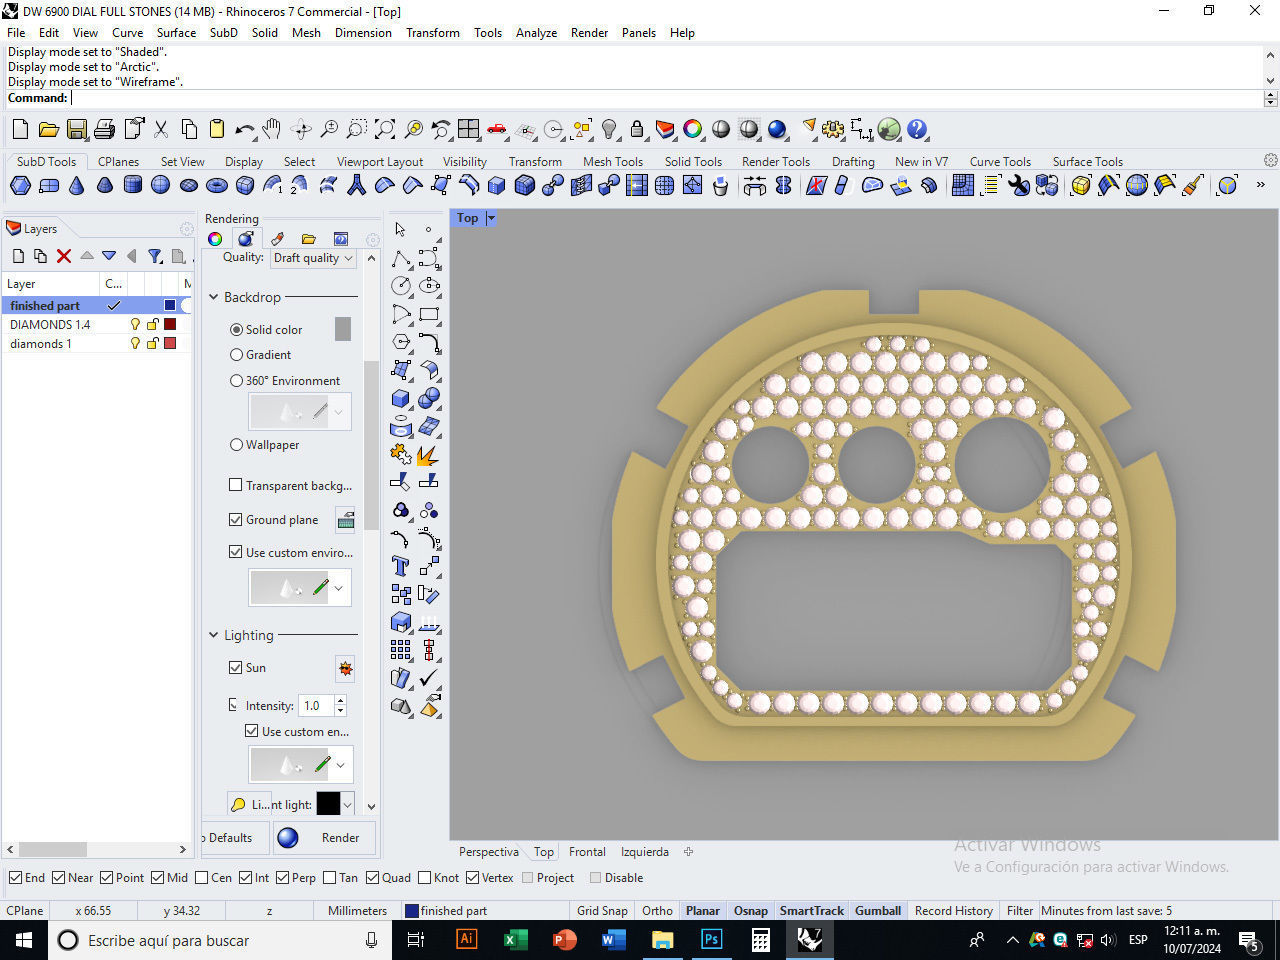Click the Print icon
Viewport: 1280px width, 960px height.
[104, 129]
